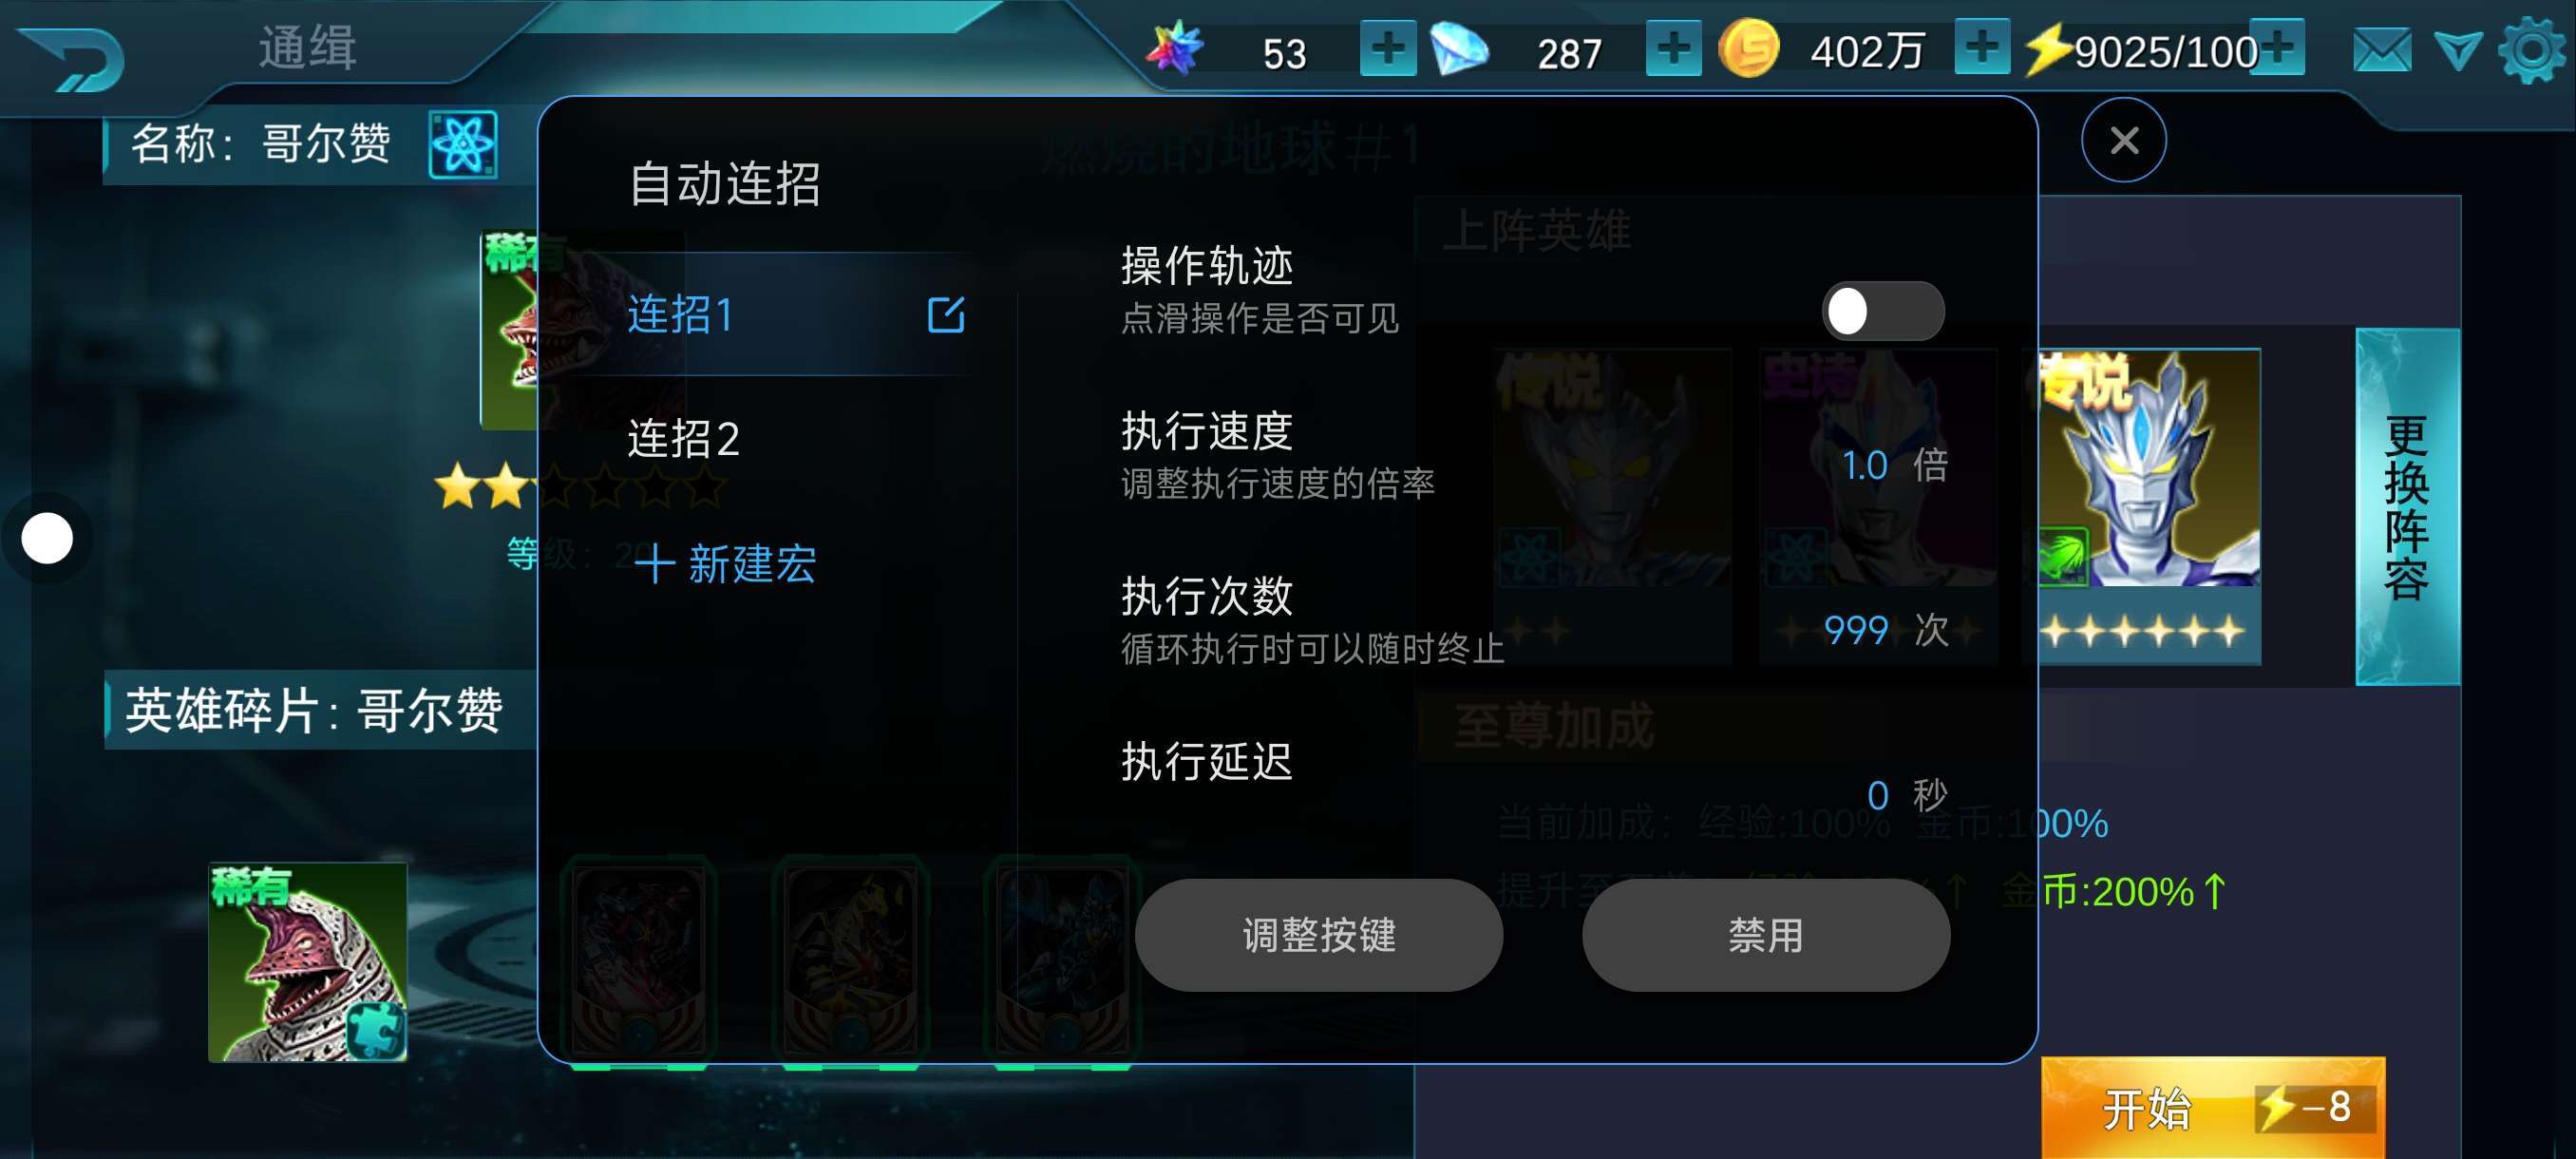
Task: Tap the back arrow icon
Action: 72,57
